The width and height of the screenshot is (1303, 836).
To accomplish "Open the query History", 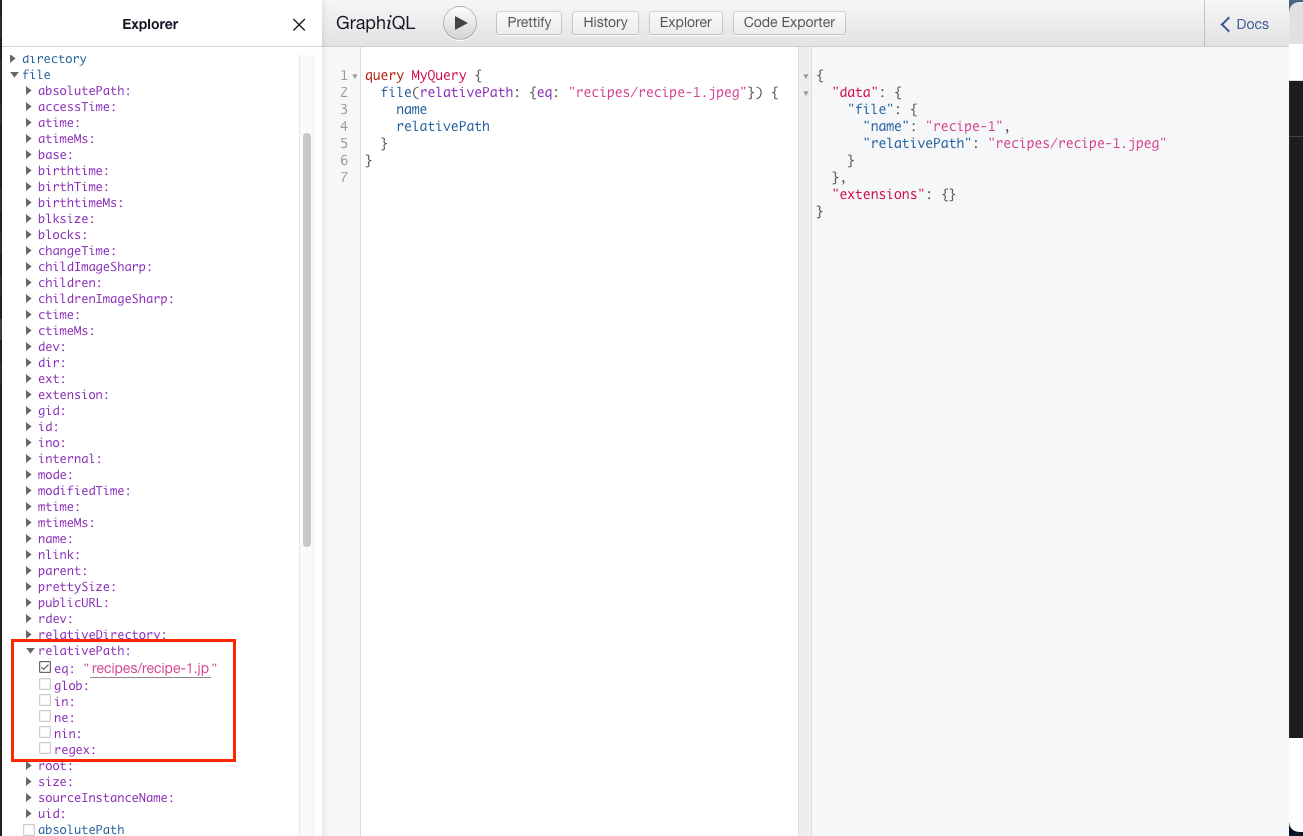I will [x=605, y=23].
